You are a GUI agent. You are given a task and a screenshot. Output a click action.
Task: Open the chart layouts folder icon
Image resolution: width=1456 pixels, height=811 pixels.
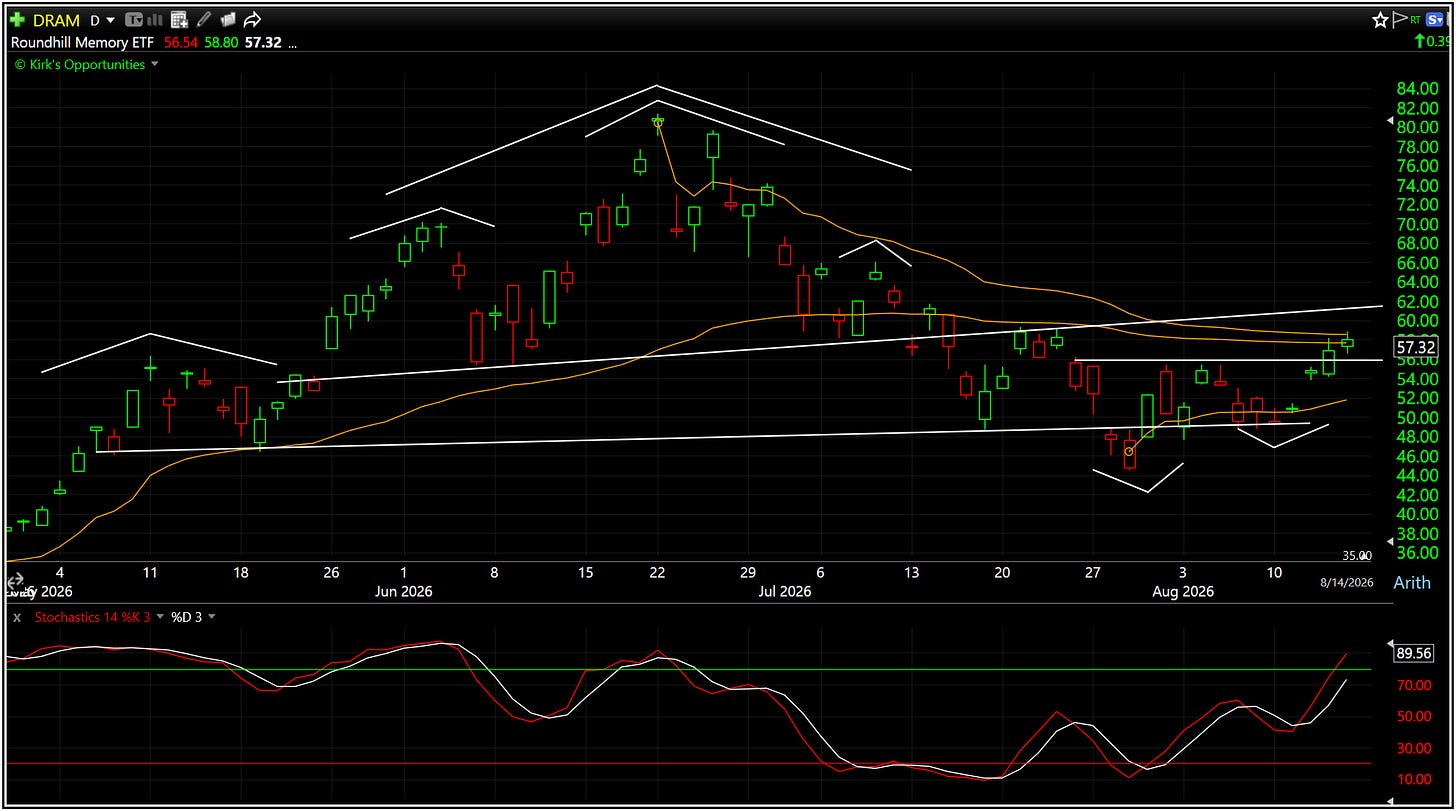coord(228,20)
